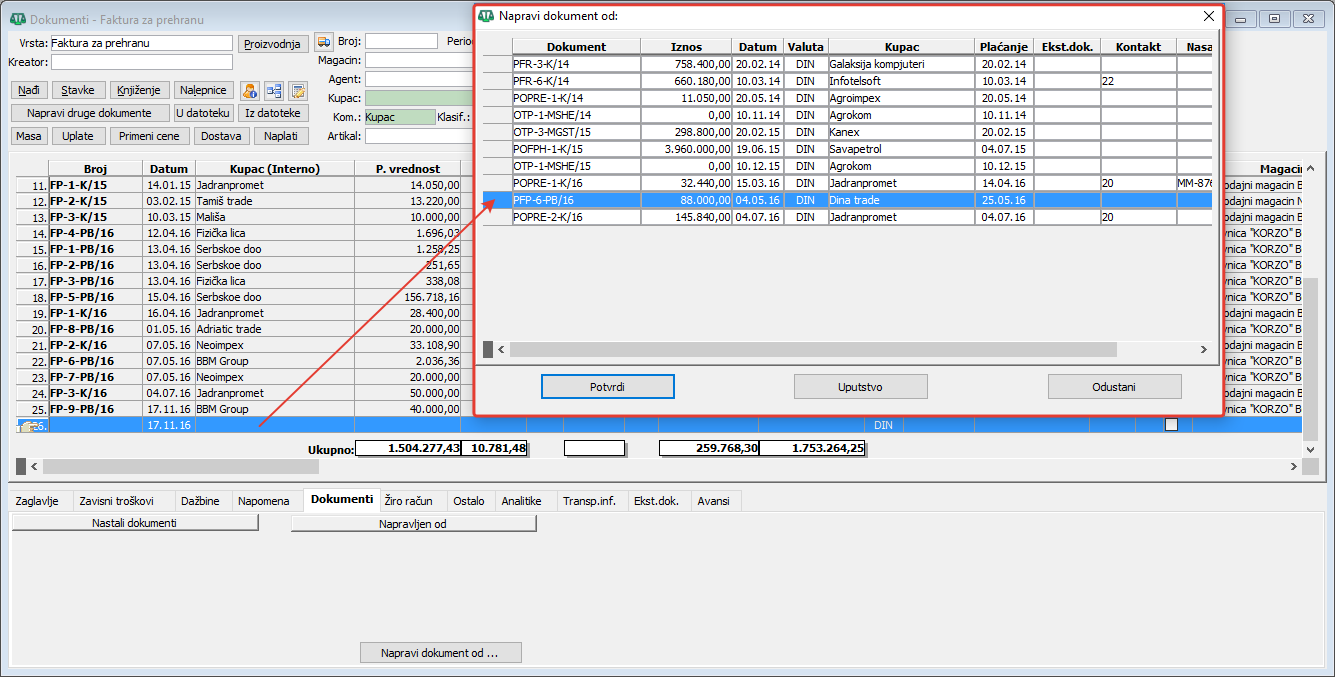Switch to the Zavisni troškovi tab

coord(117,501)
